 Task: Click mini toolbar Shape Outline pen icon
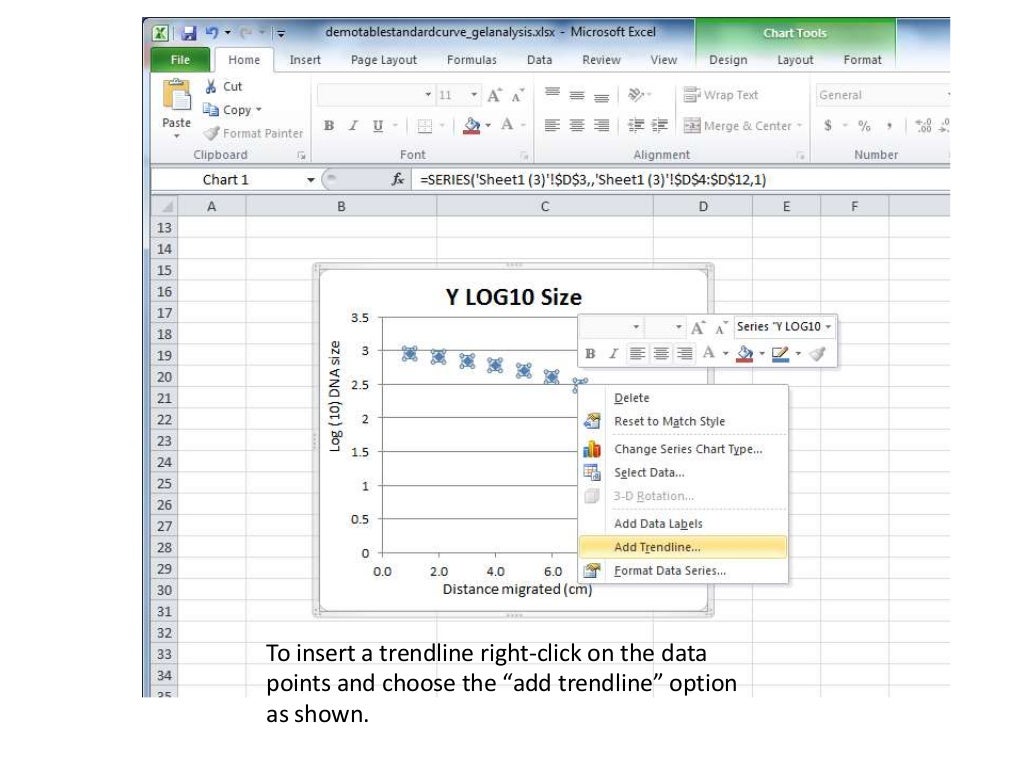click(780, 353)
